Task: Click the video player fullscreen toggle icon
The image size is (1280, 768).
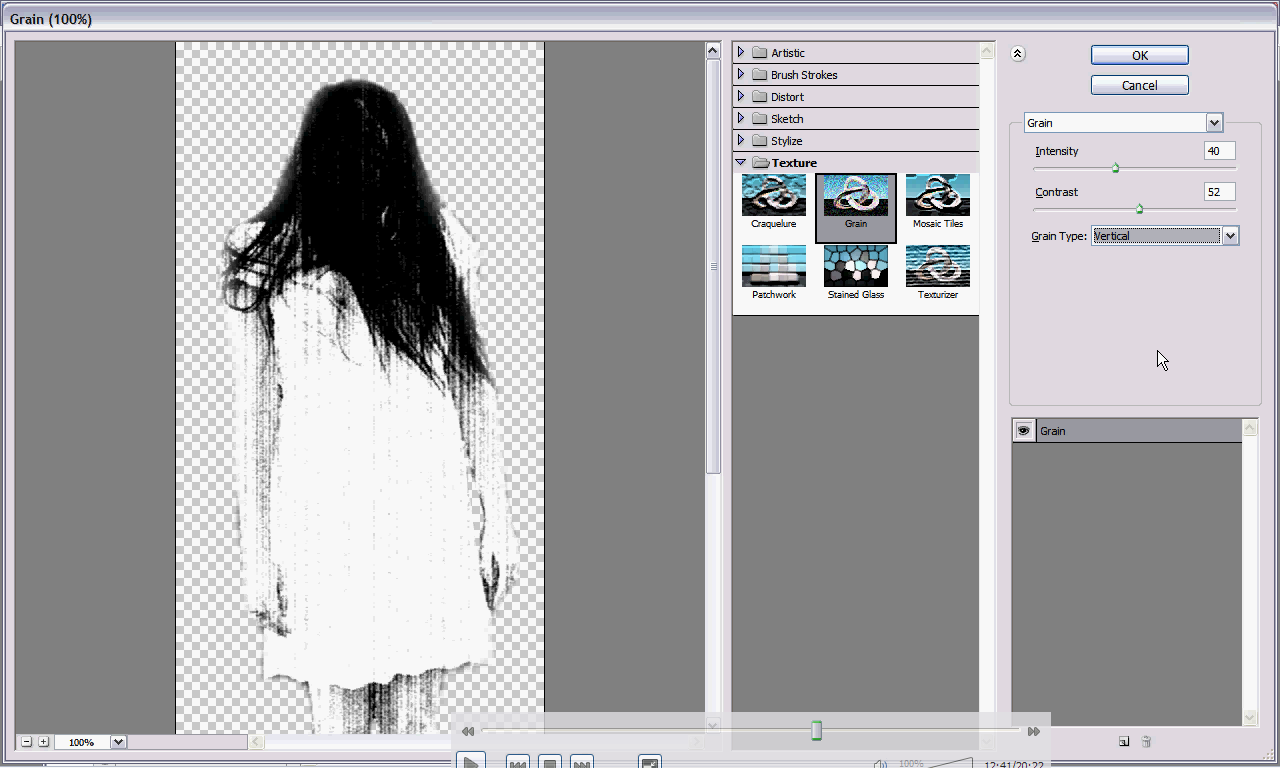Action: coord(650,762)
